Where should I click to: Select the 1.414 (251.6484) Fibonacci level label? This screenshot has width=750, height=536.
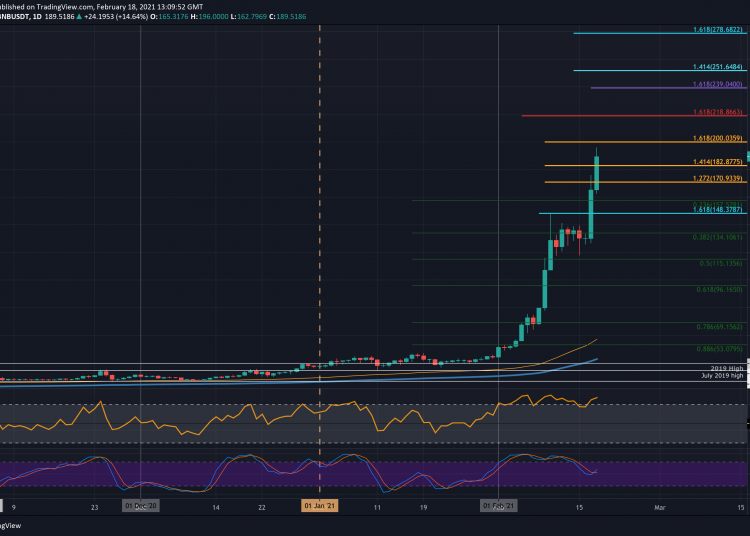click(x=718, y=67)
